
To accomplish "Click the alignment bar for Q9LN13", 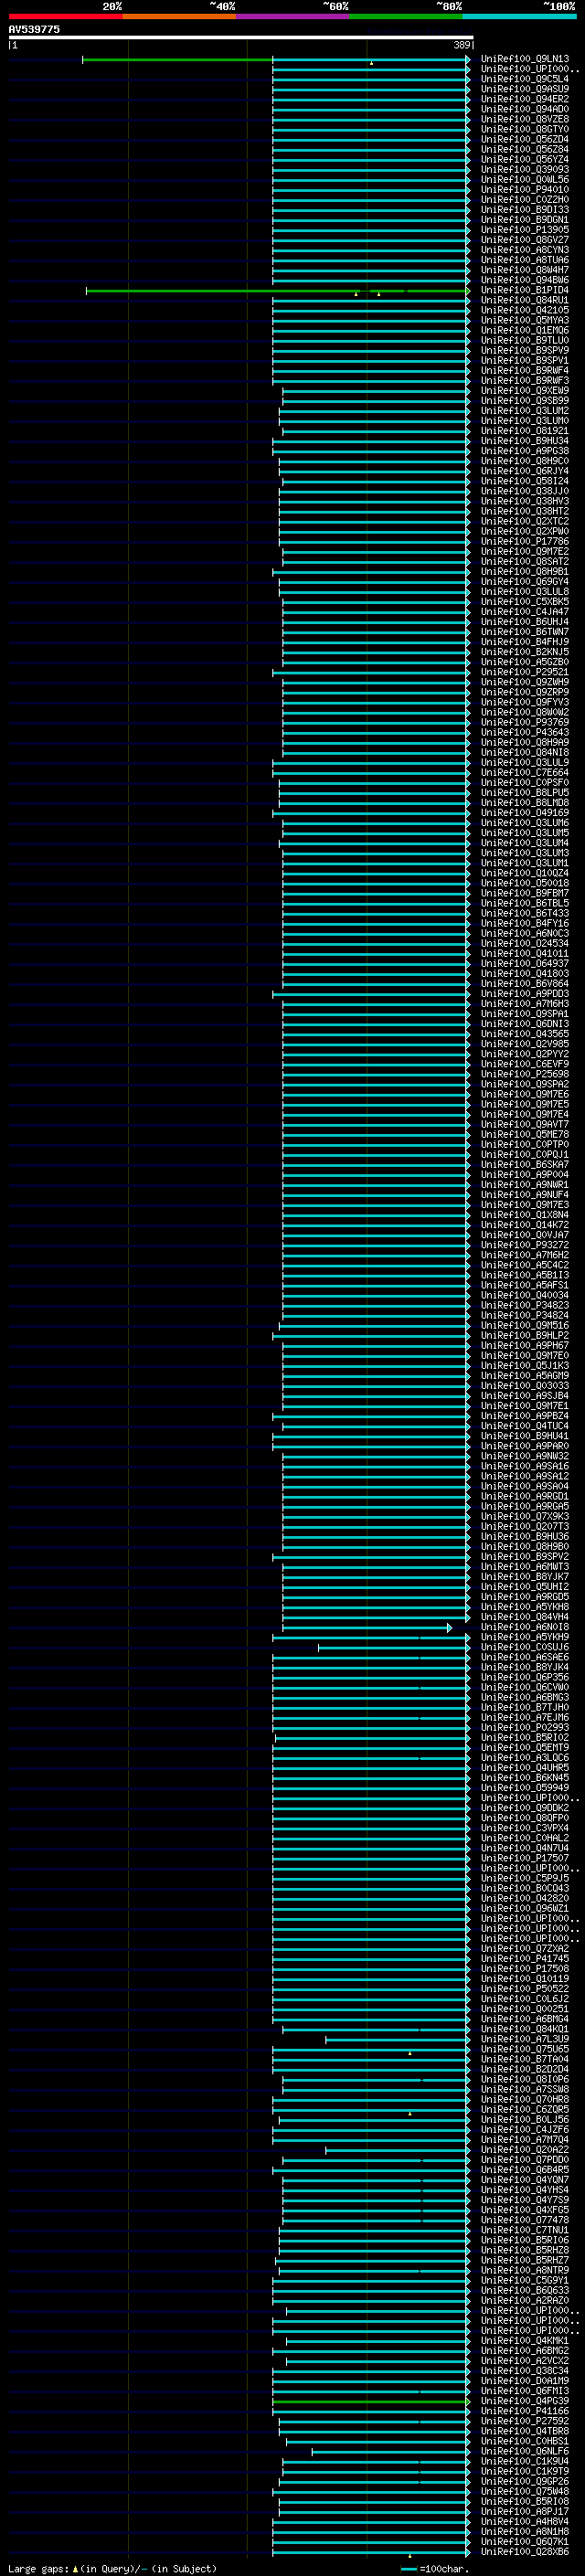I will tap(276, 60).
